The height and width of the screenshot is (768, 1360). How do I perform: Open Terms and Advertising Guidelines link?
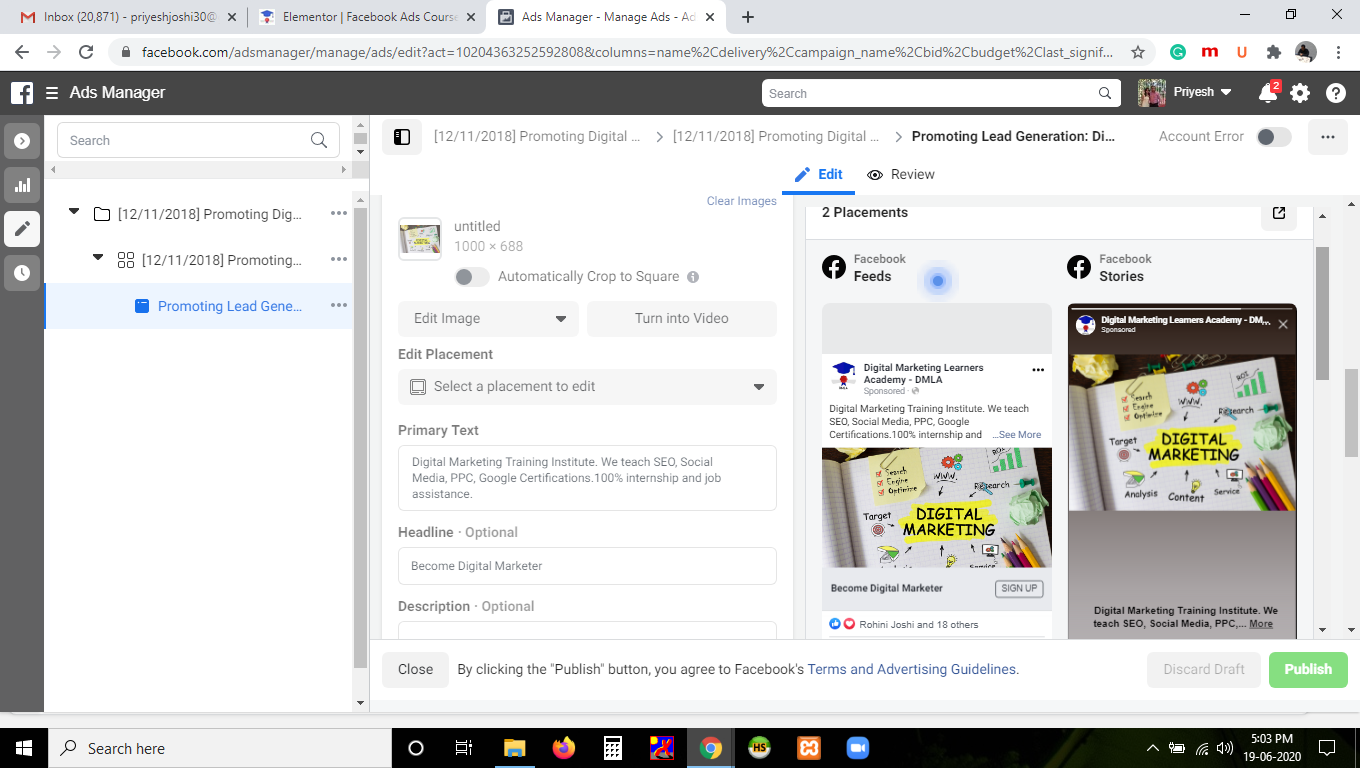click(913, 670)
